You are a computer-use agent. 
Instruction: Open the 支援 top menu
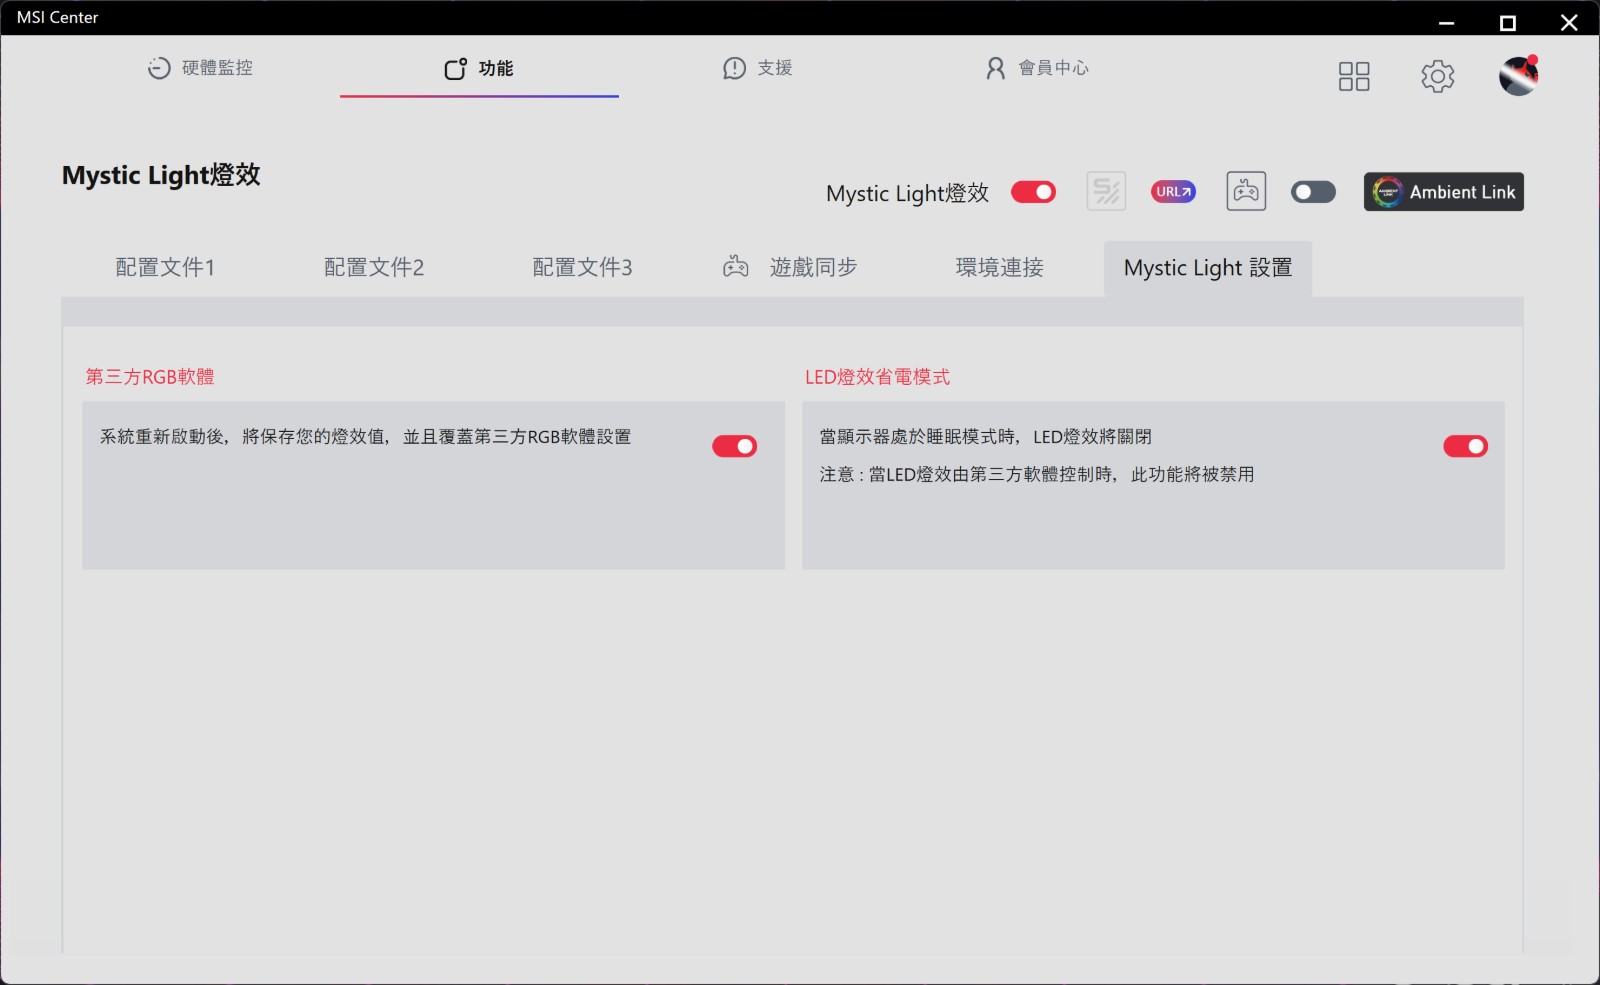tap(758, 68)
